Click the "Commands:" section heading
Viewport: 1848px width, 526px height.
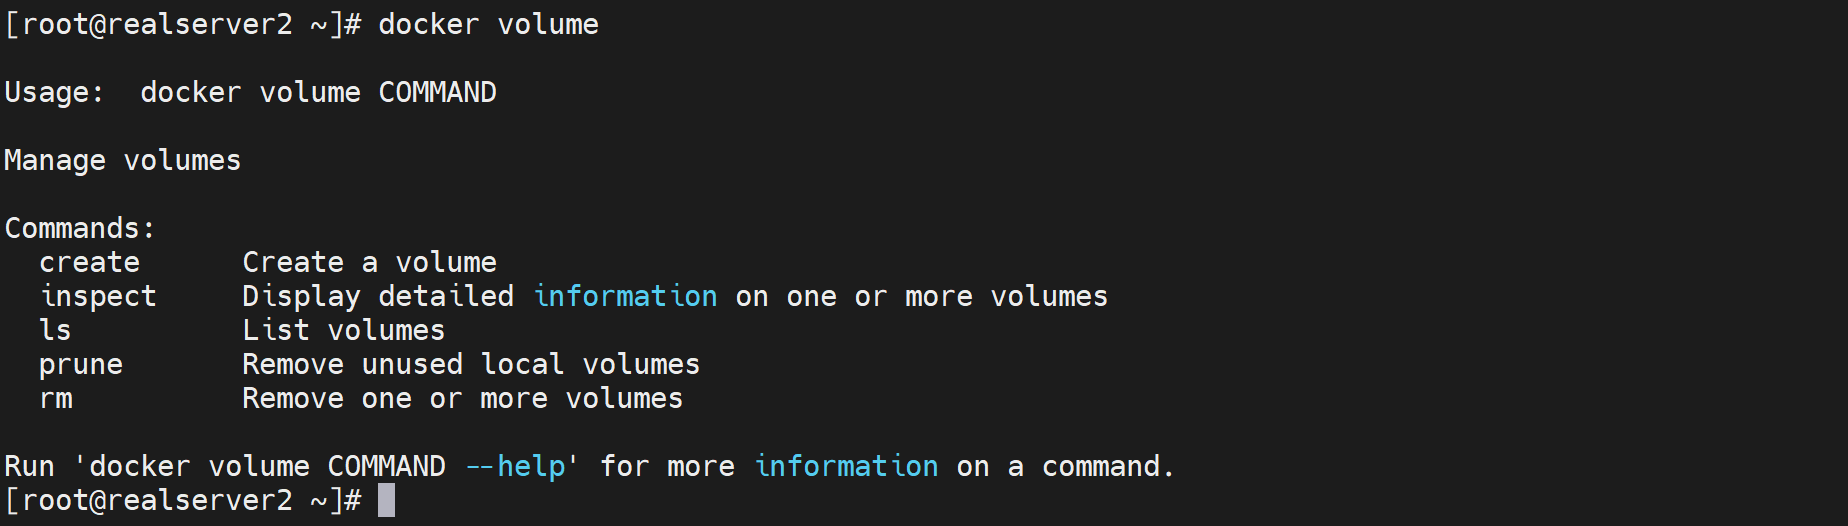80,229
